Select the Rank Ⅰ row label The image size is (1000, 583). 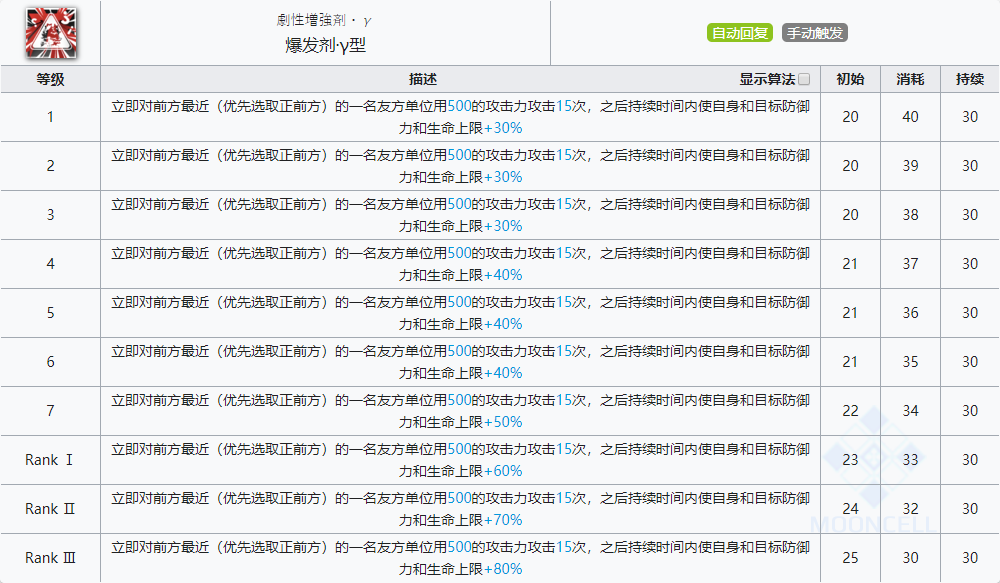pyautogui.click(x=49, y=460)
